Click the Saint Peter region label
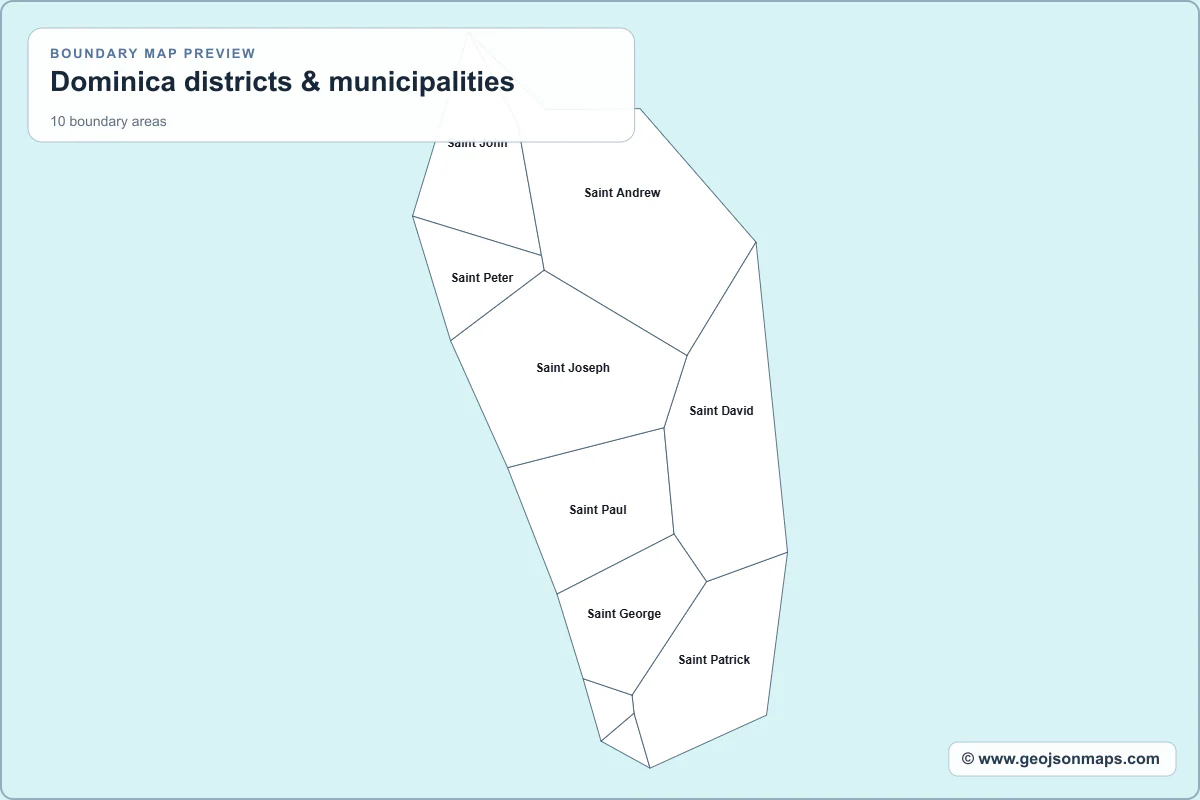 click(x=482, y=278)
